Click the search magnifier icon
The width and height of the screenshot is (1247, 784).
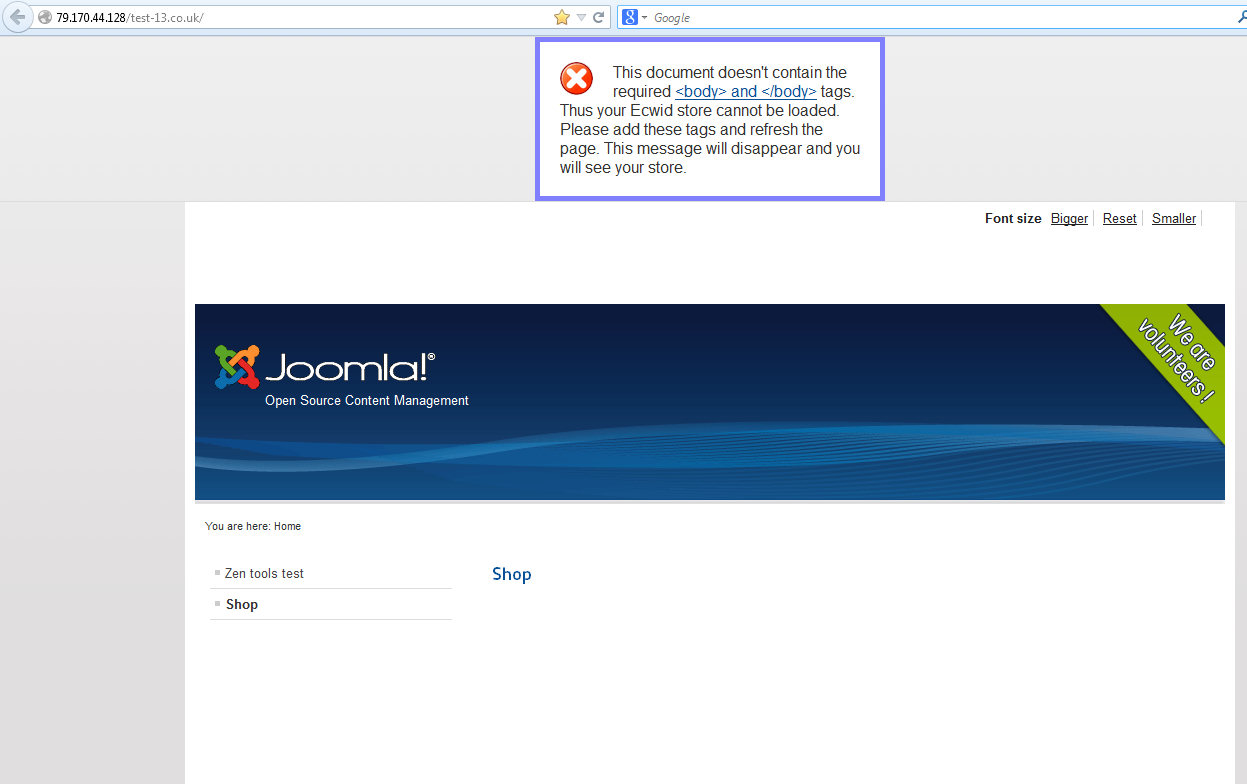[1242, 17]
